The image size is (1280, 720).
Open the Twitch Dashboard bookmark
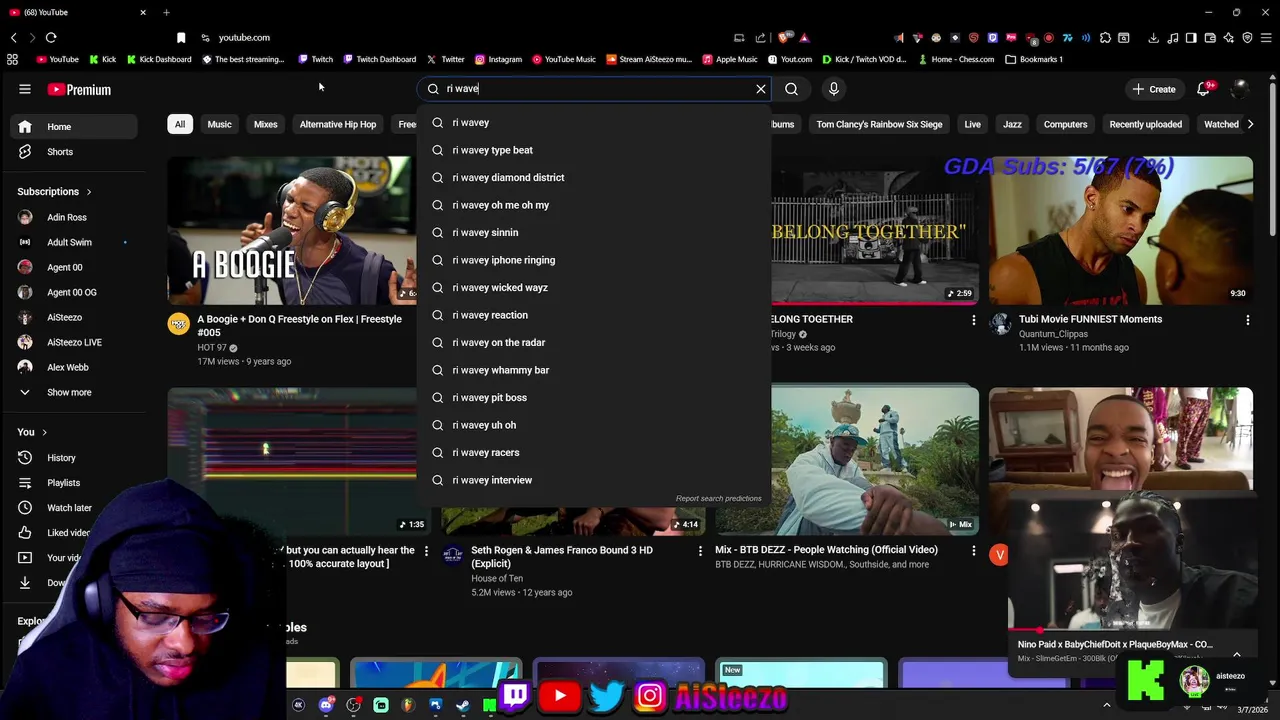(379, 59)
